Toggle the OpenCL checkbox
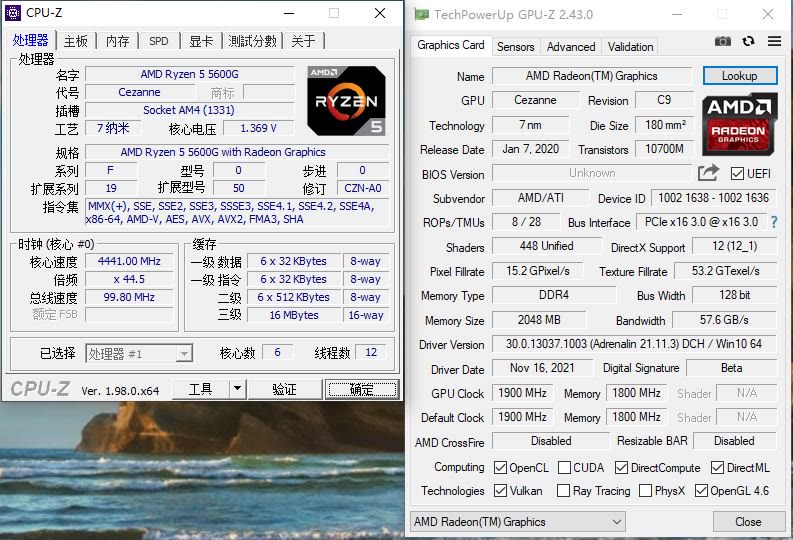 500,468
